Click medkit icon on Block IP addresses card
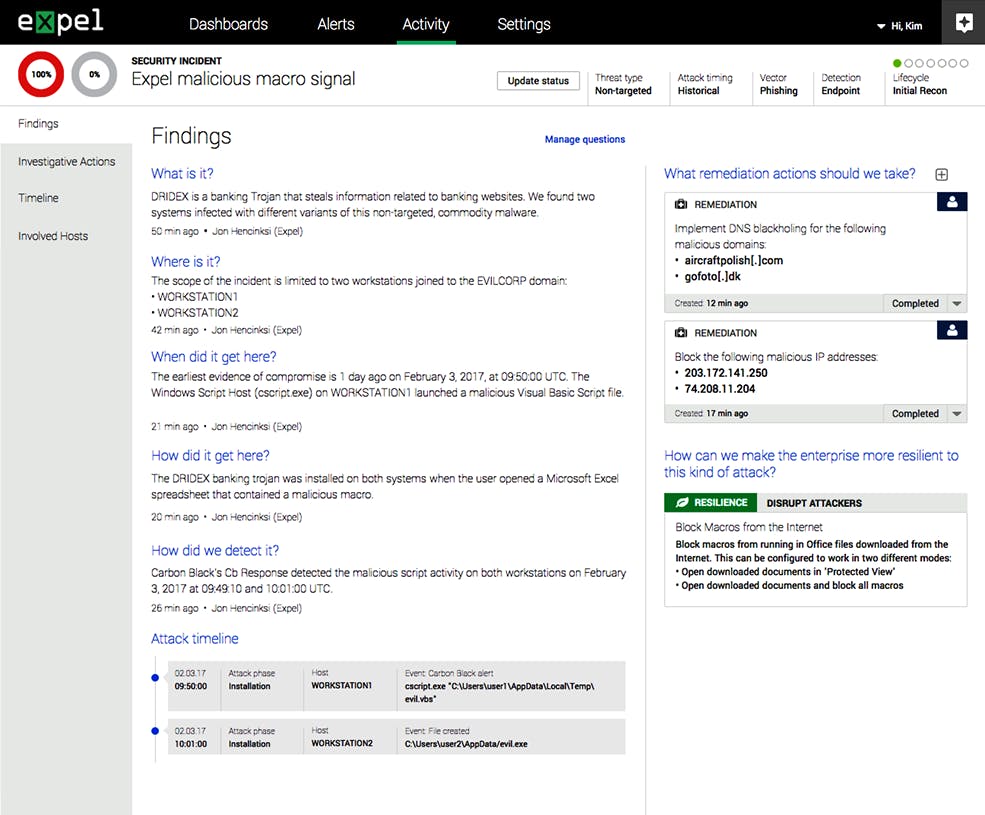 coord(681,332)
